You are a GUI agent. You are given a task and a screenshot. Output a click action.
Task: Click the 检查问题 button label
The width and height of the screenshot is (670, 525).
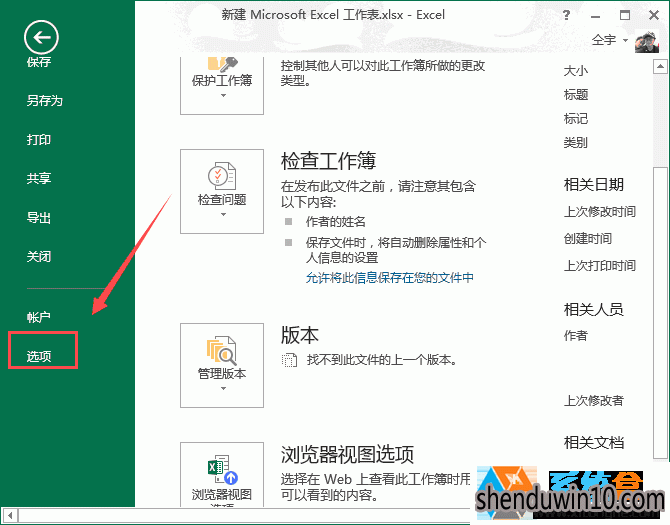pos(222,199)
